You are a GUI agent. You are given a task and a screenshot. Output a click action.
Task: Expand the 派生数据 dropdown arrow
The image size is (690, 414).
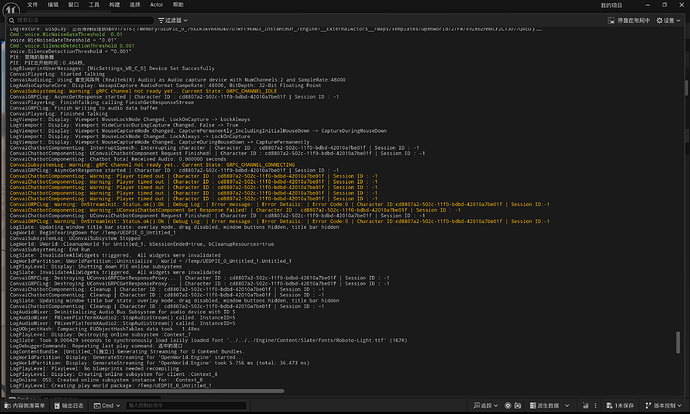pos(567,406)
